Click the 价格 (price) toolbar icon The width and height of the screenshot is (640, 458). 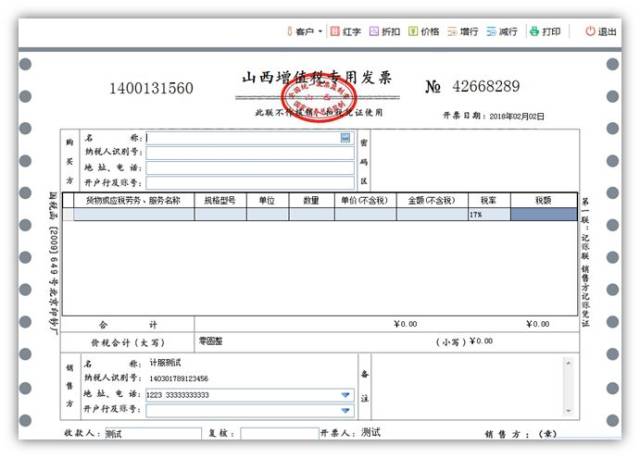424,32
